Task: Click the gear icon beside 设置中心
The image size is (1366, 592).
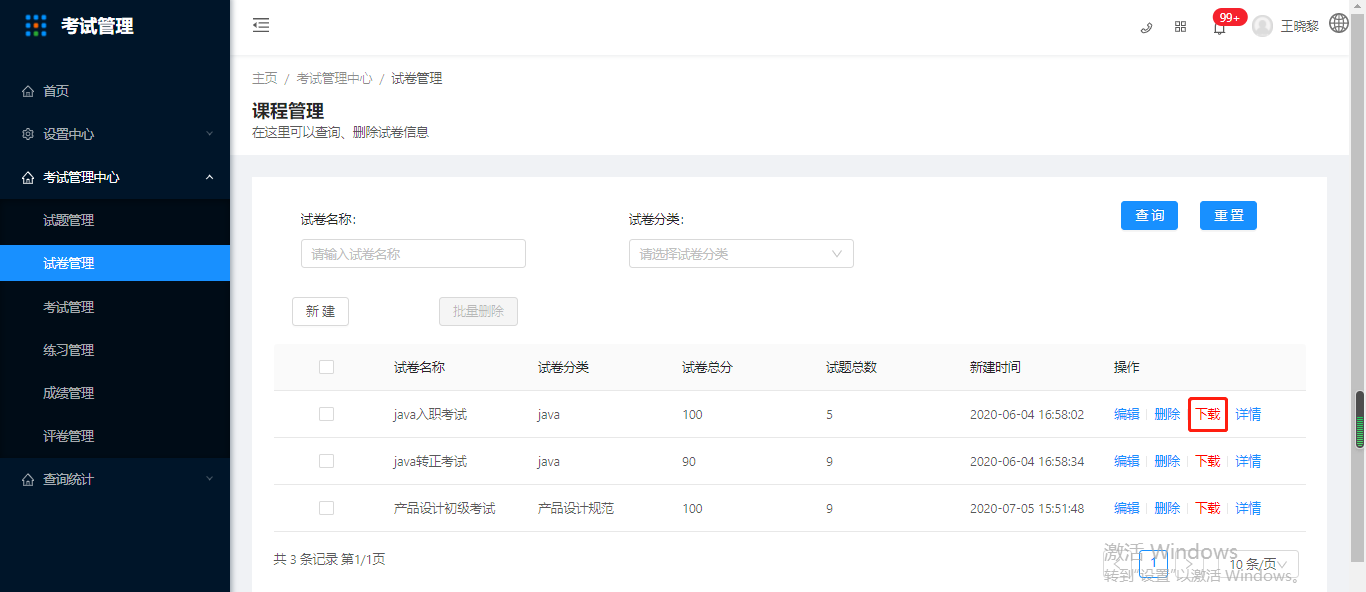Action: click(x=28, y=134)
